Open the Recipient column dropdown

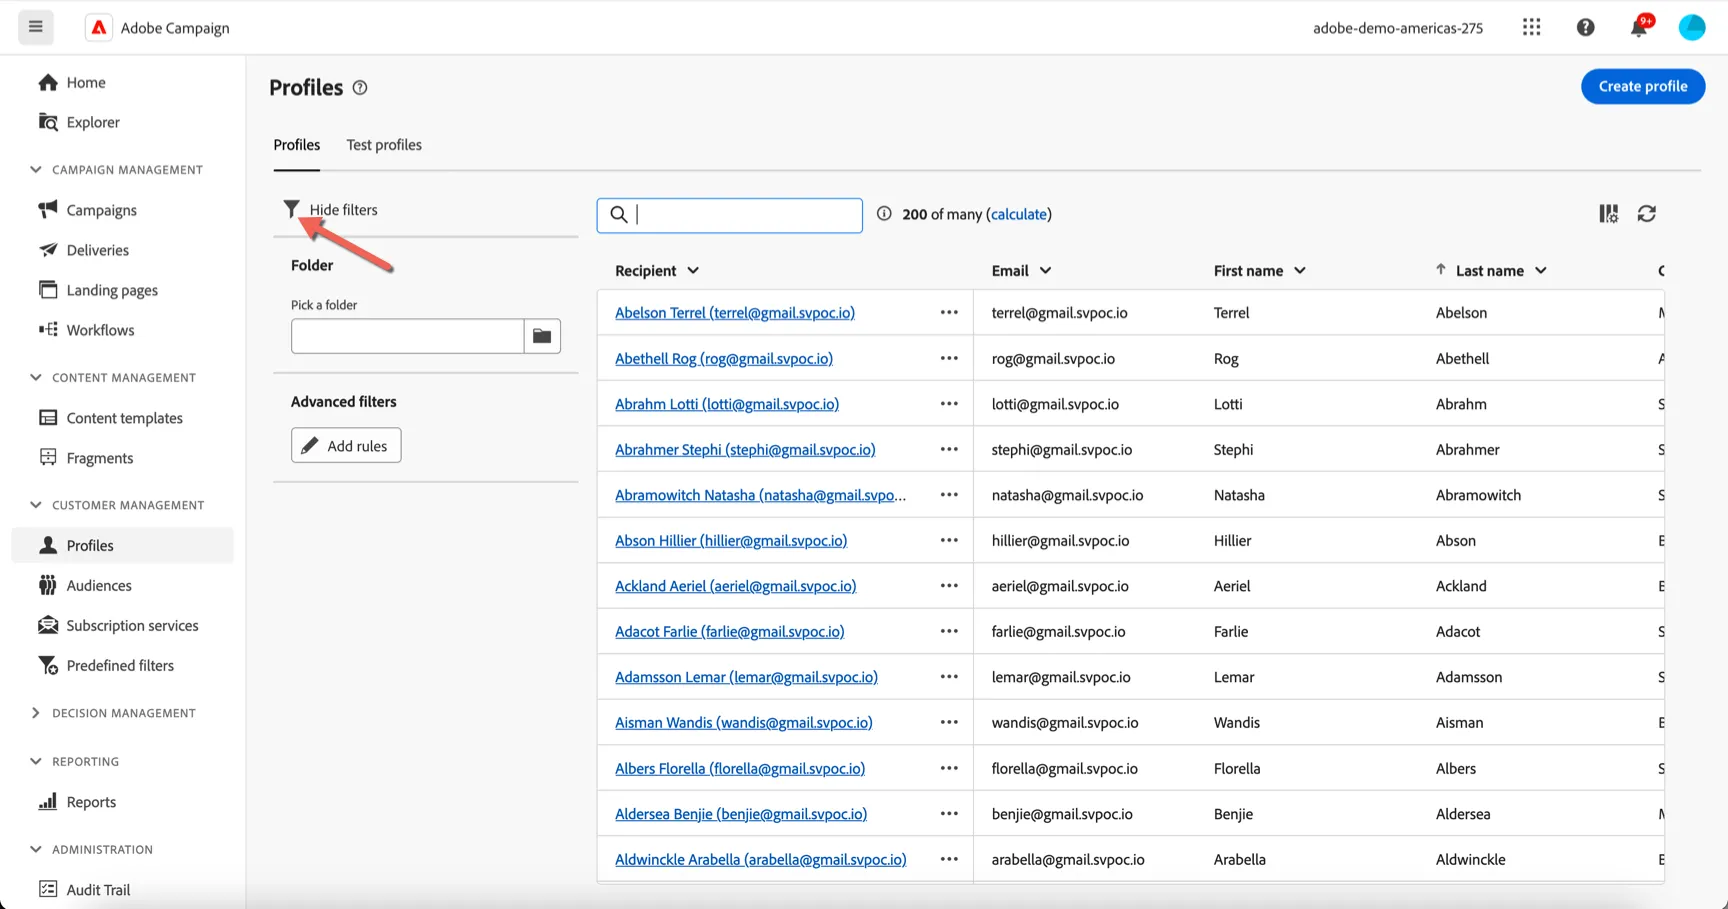pyautogui.click(x=693, y=271)
